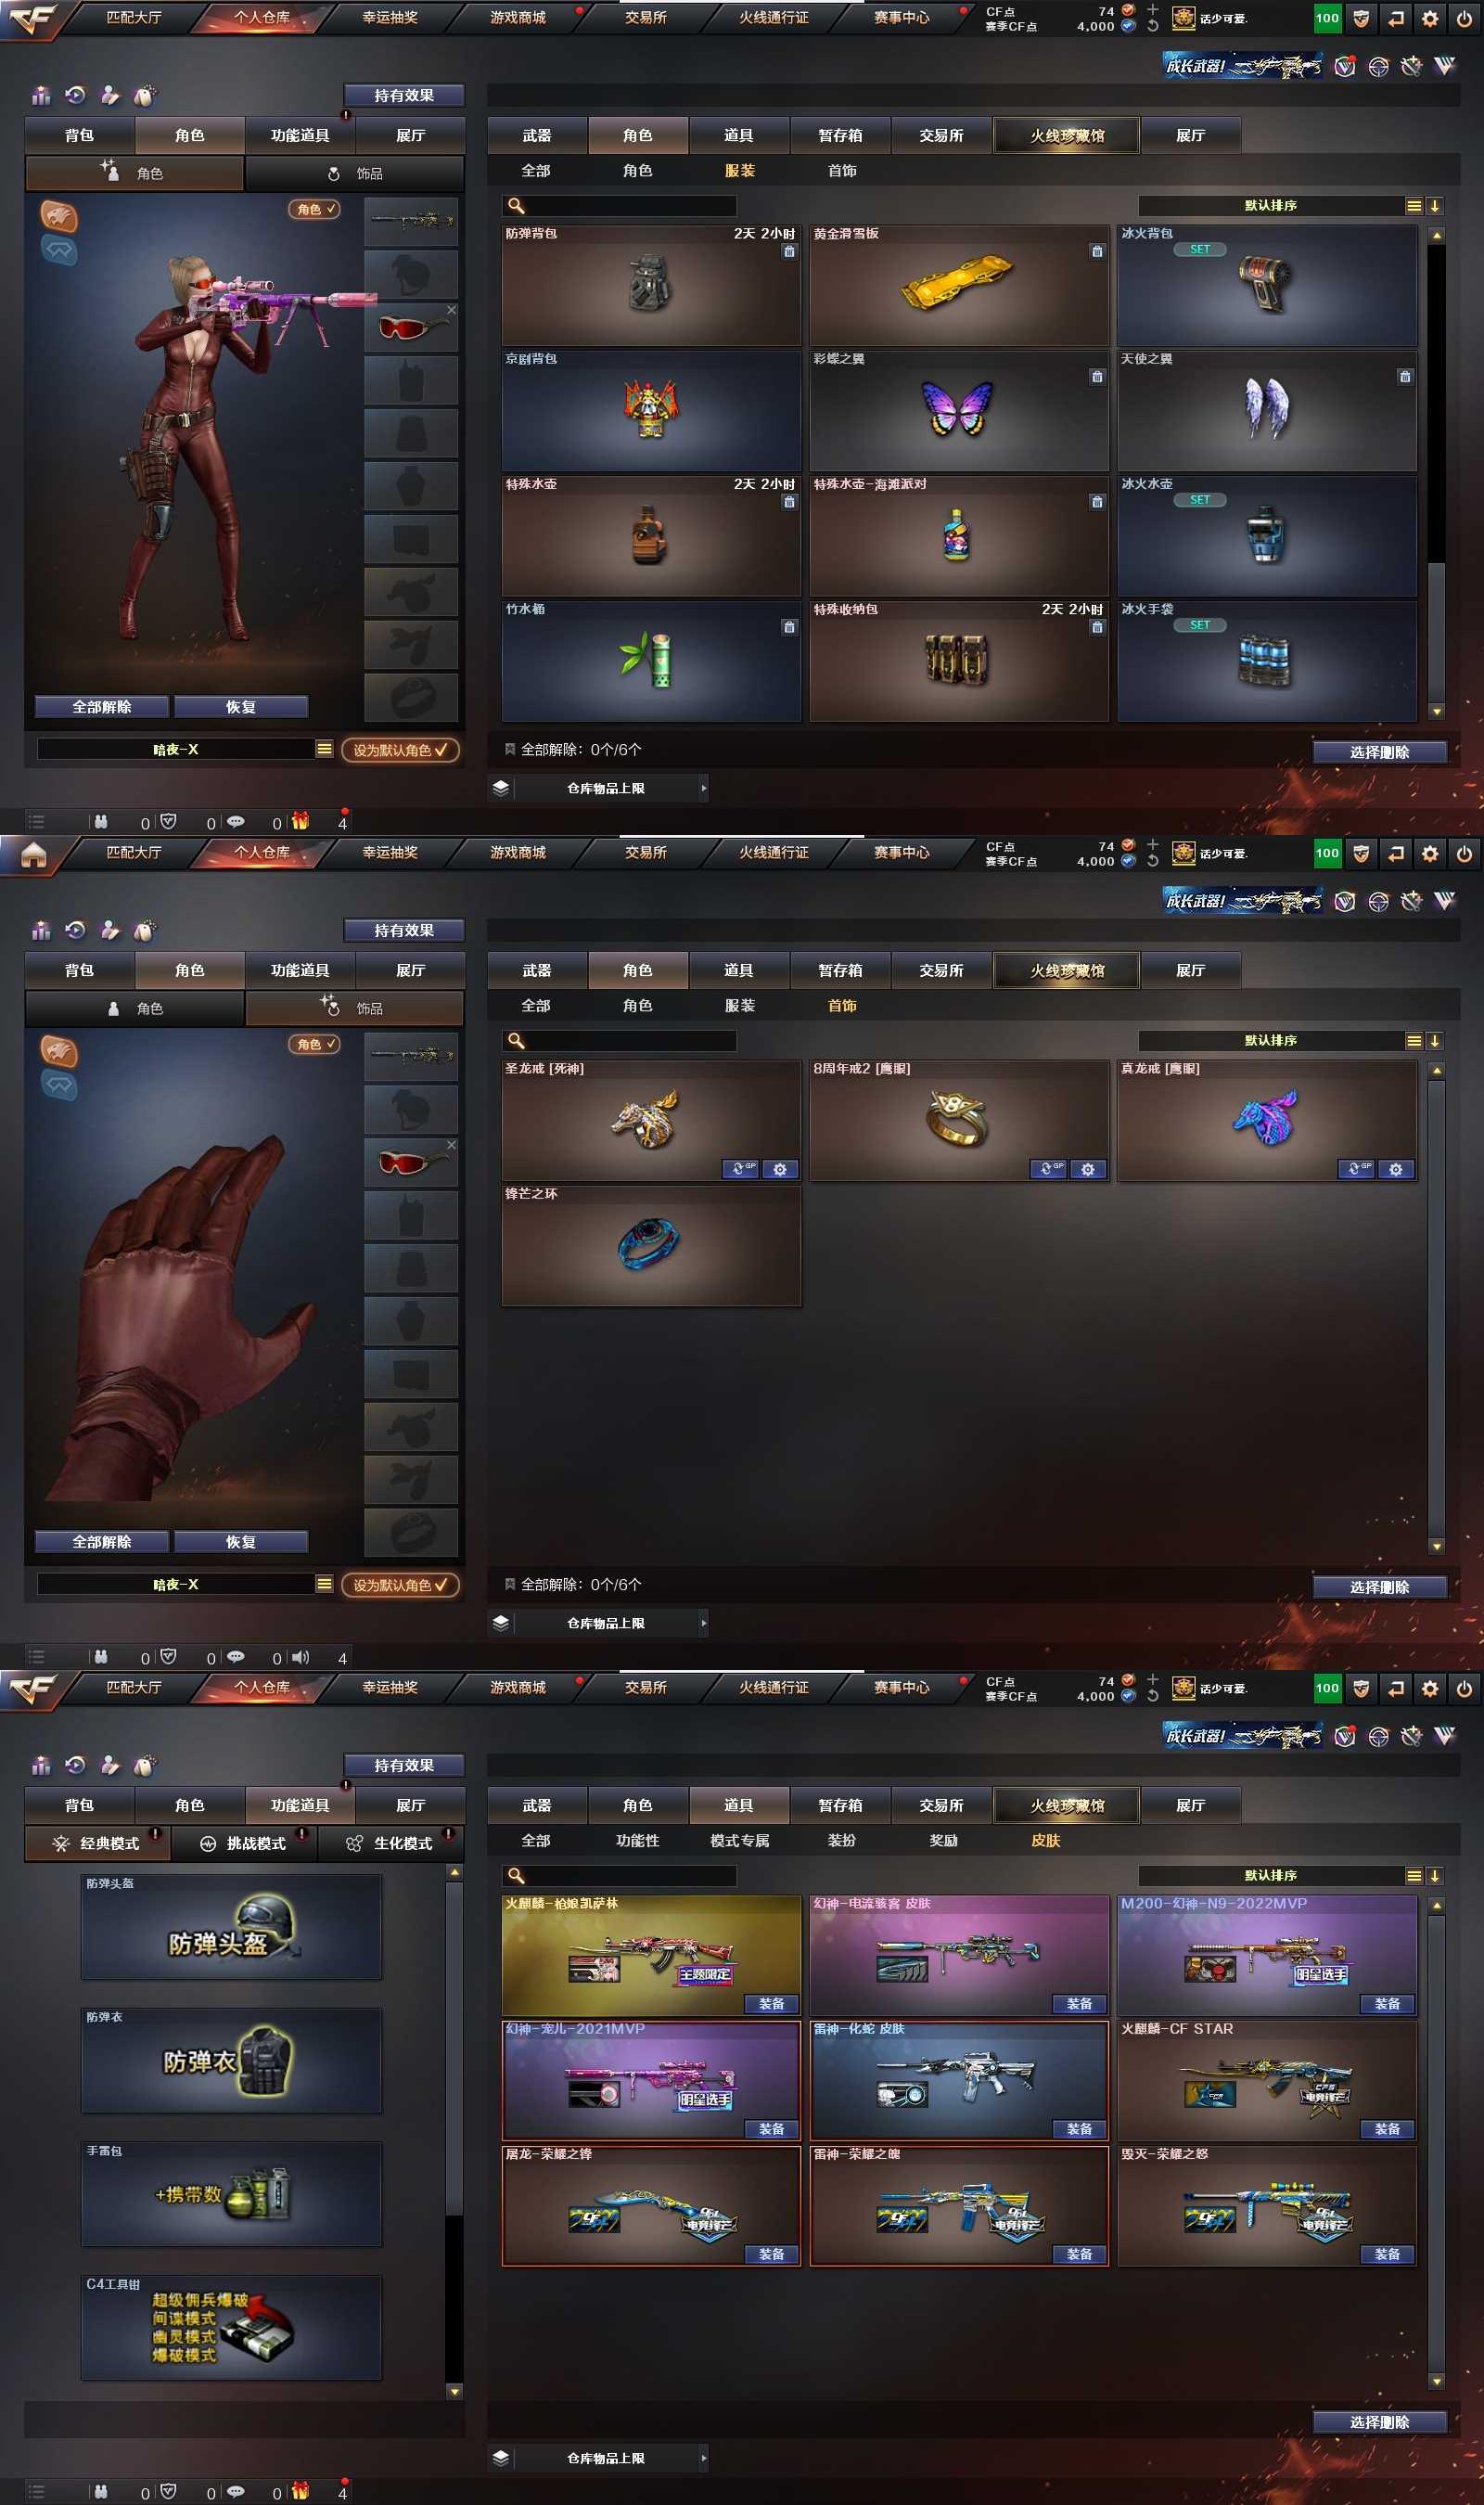Click the speaker volume icon in status bar

coord(301,1656)
